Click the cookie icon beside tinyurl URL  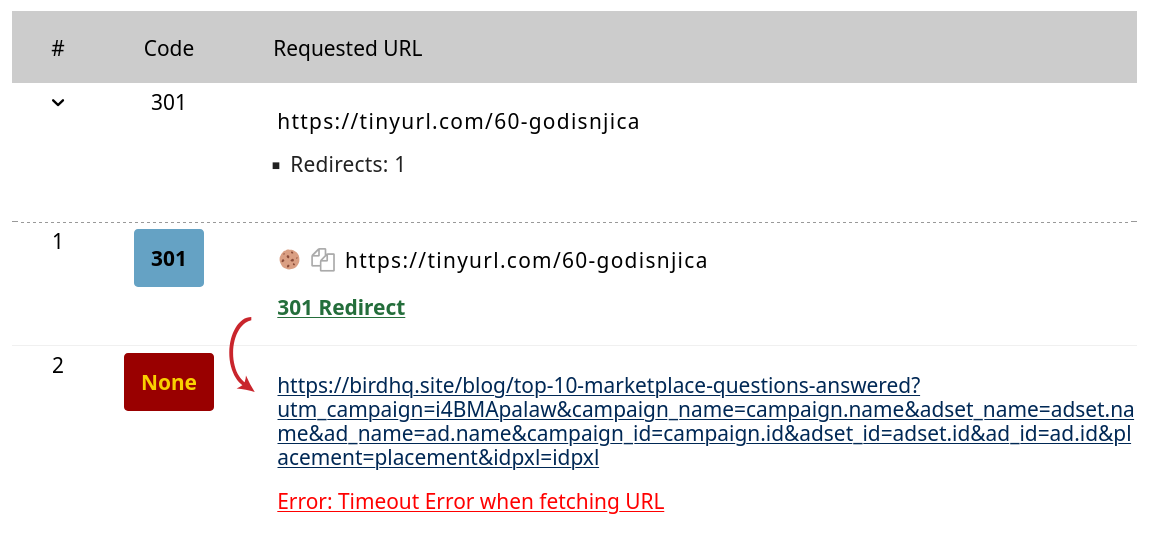289,260
